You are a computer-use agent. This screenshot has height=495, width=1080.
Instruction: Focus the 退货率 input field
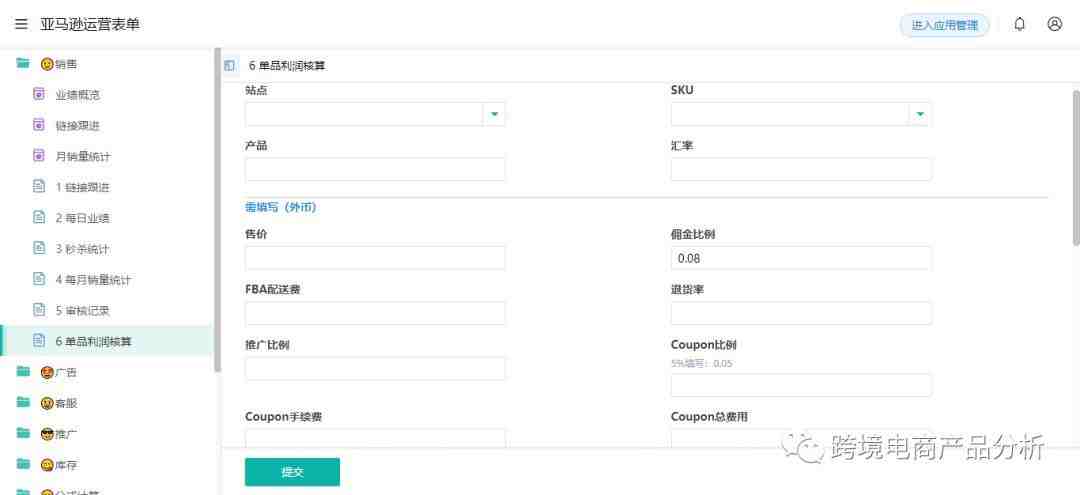[x=801, y=313]
